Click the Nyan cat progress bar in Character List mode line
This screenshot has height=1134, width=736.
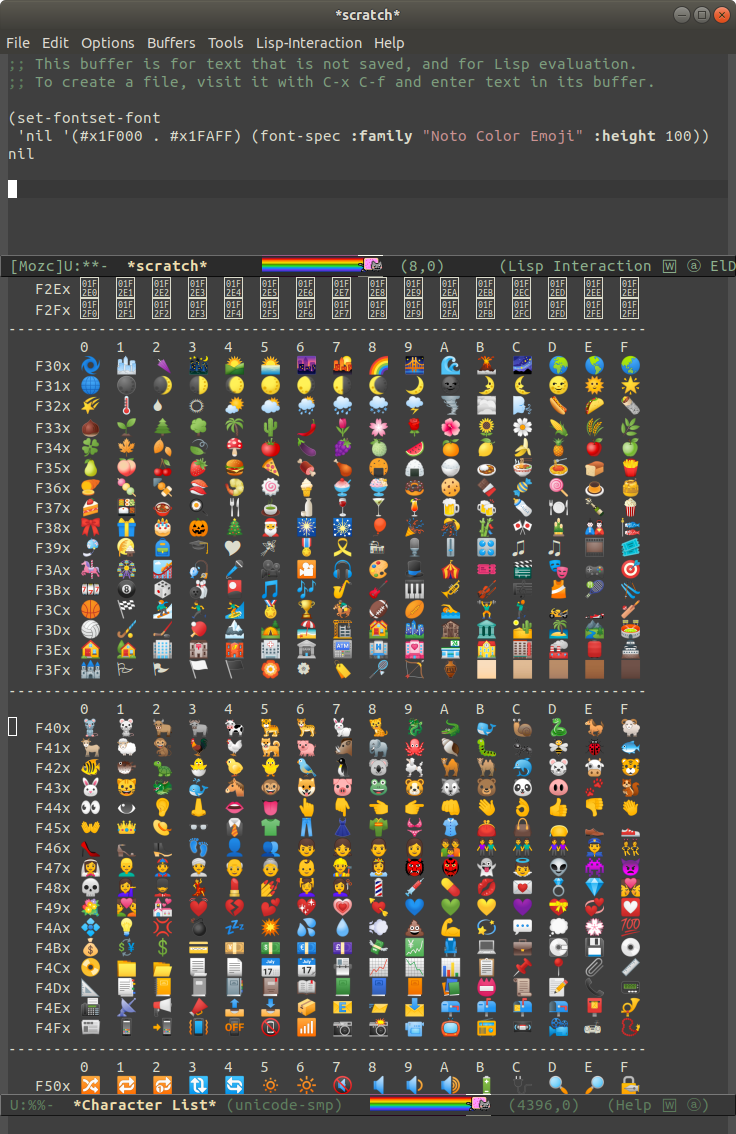[430, 1104]
